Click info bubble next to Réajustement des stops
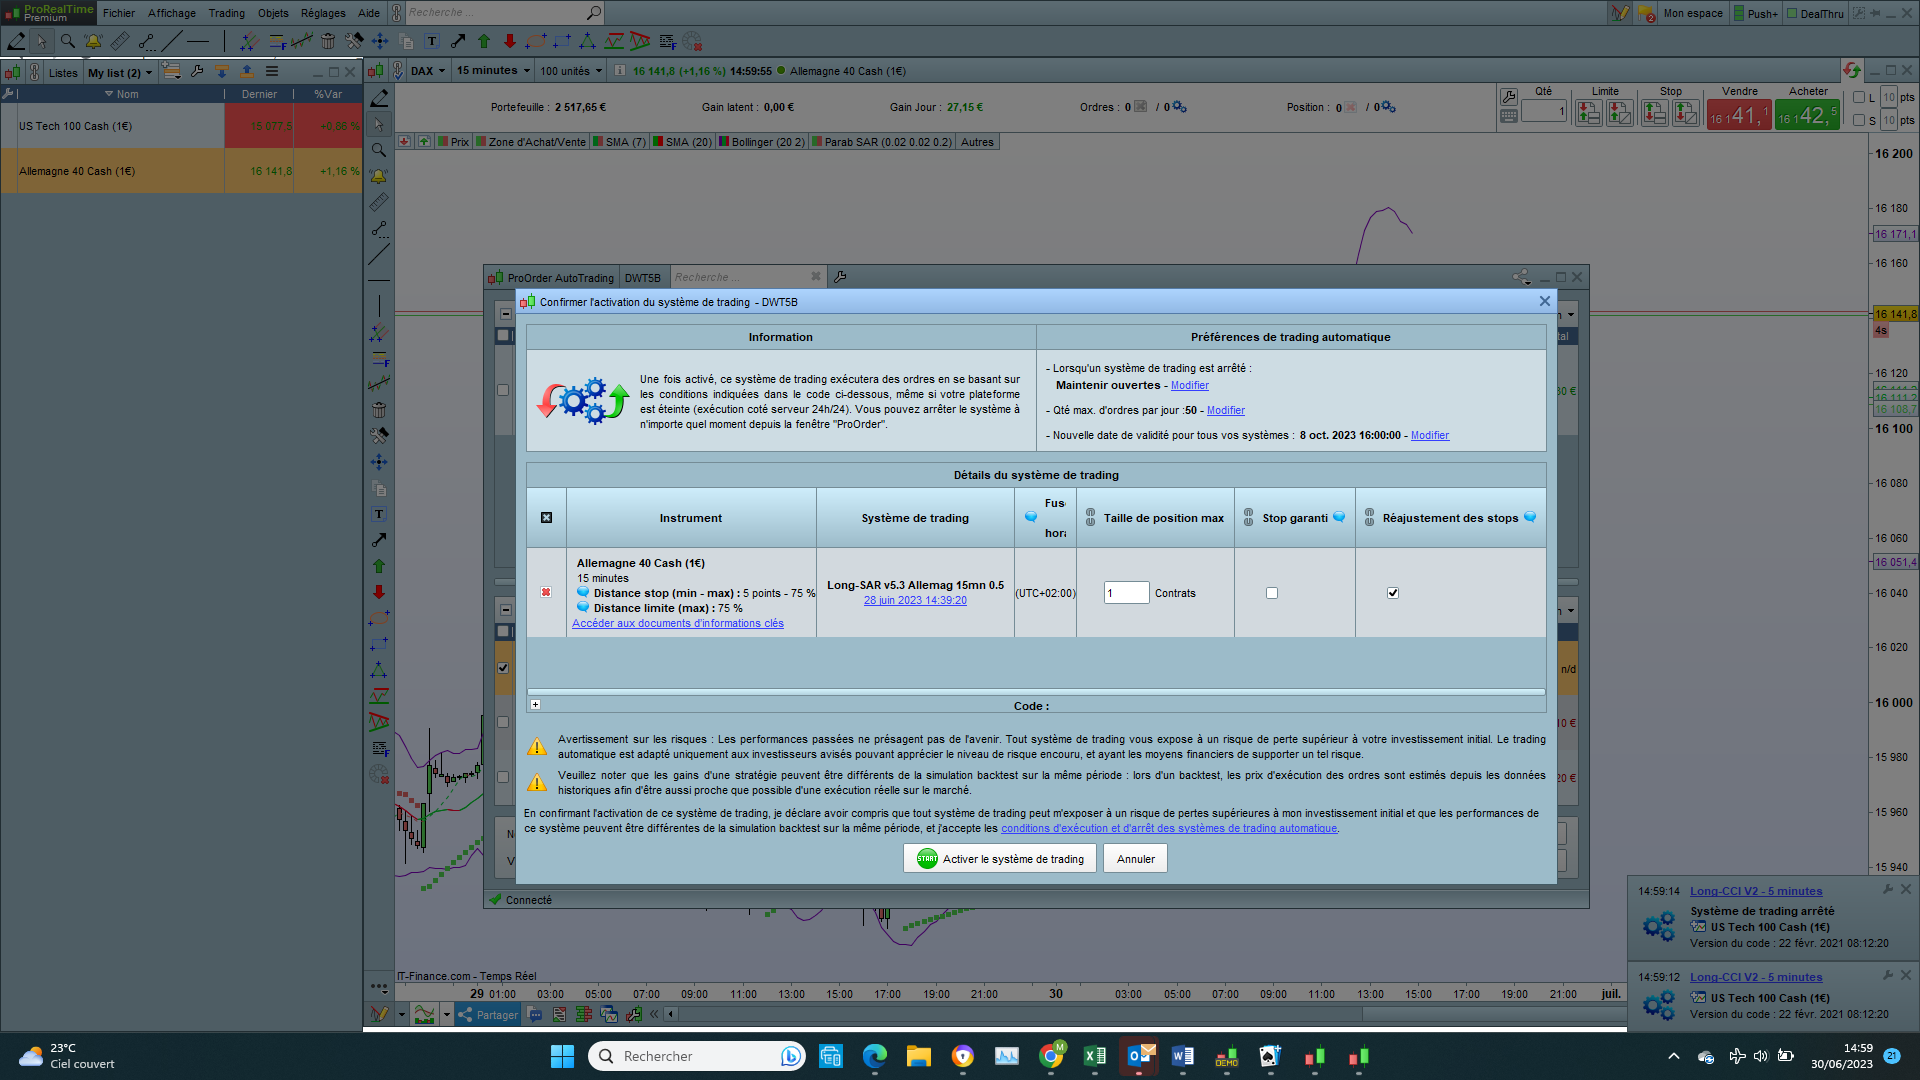1920x1080 pixels. click(1529, 517)
